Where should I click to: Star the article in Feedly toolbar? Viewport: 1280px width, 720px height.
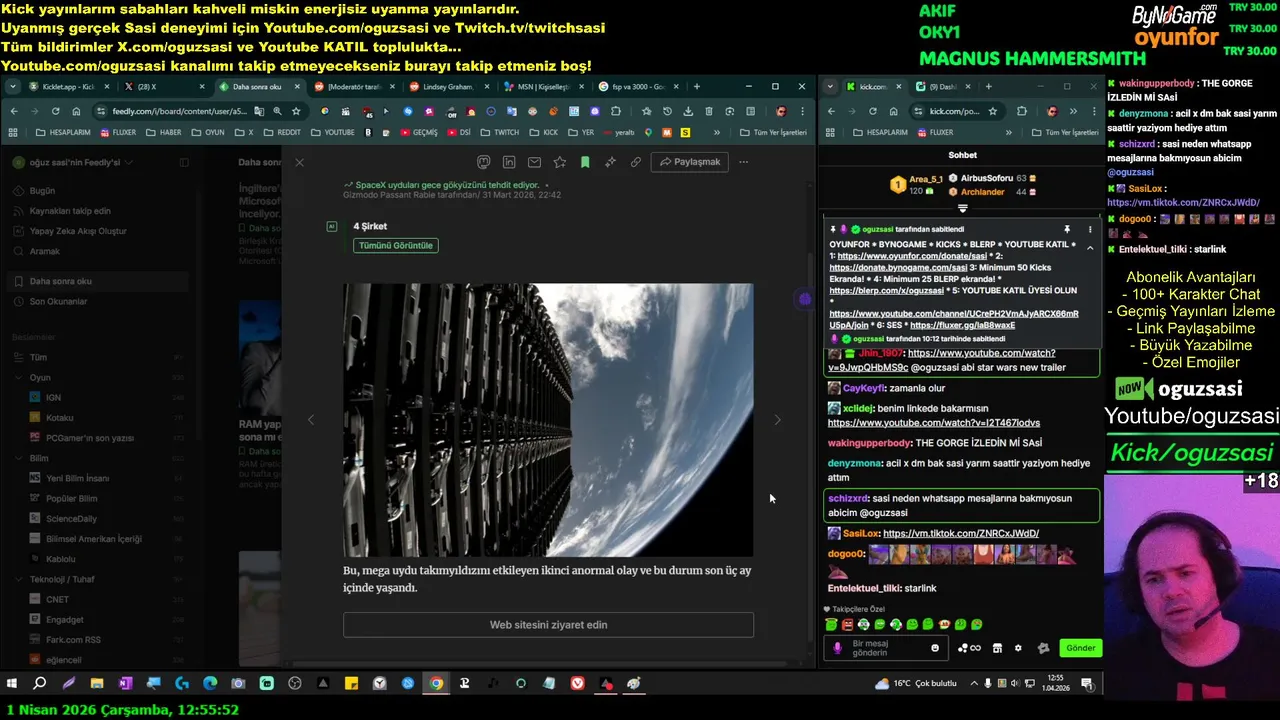tap(560, 162)
